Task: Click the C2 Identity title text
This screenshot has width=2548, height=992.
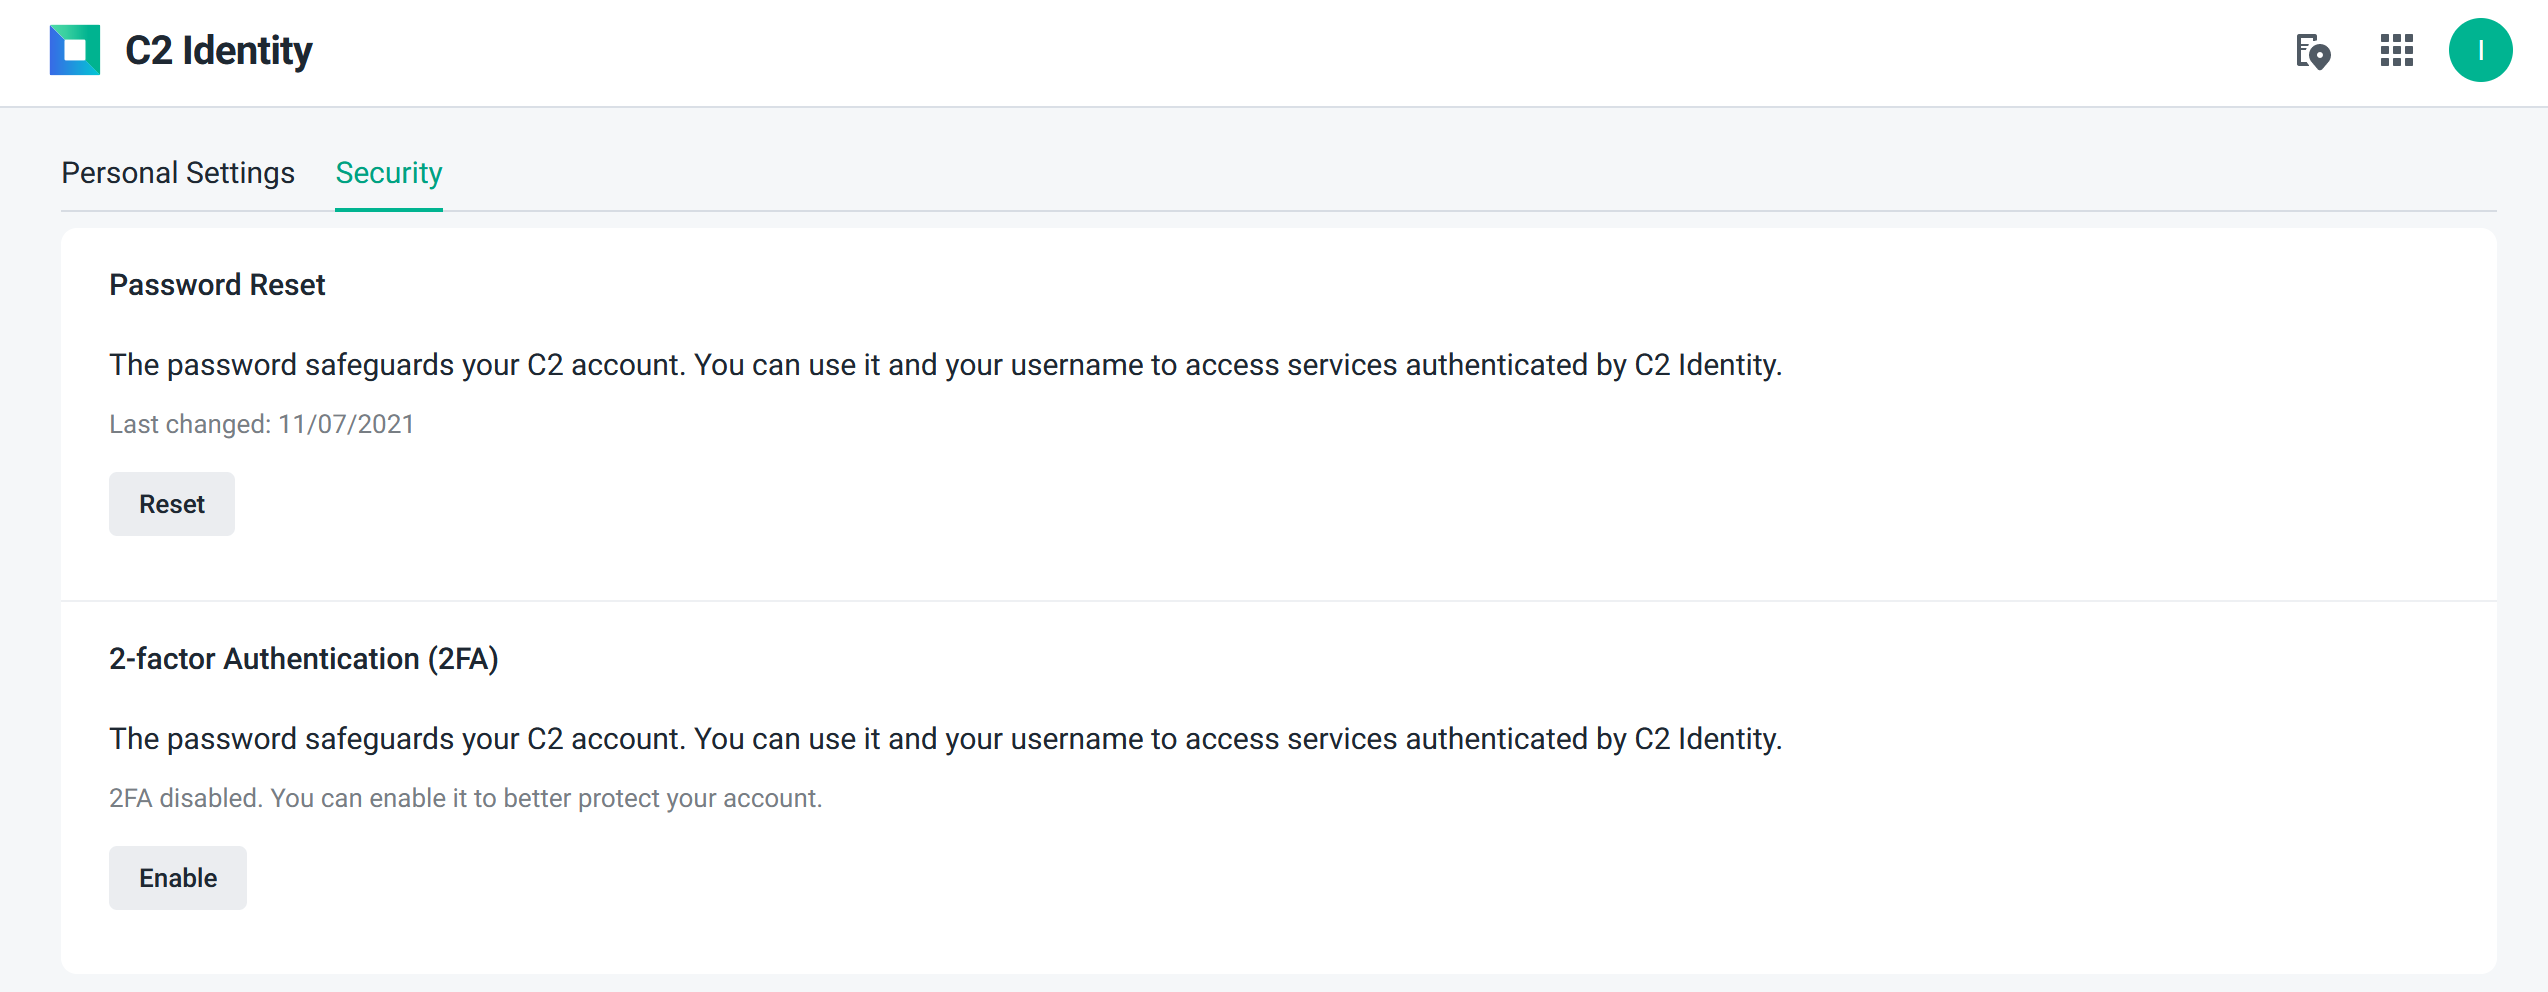Action: [219, 50]
